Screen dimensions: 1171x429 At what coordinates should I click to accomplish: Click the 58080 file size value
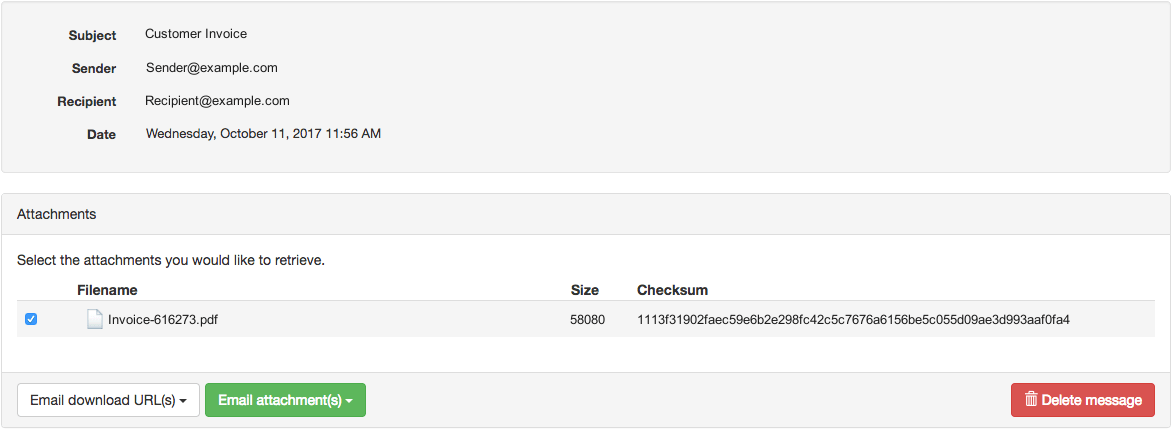(x=587, y=320)
